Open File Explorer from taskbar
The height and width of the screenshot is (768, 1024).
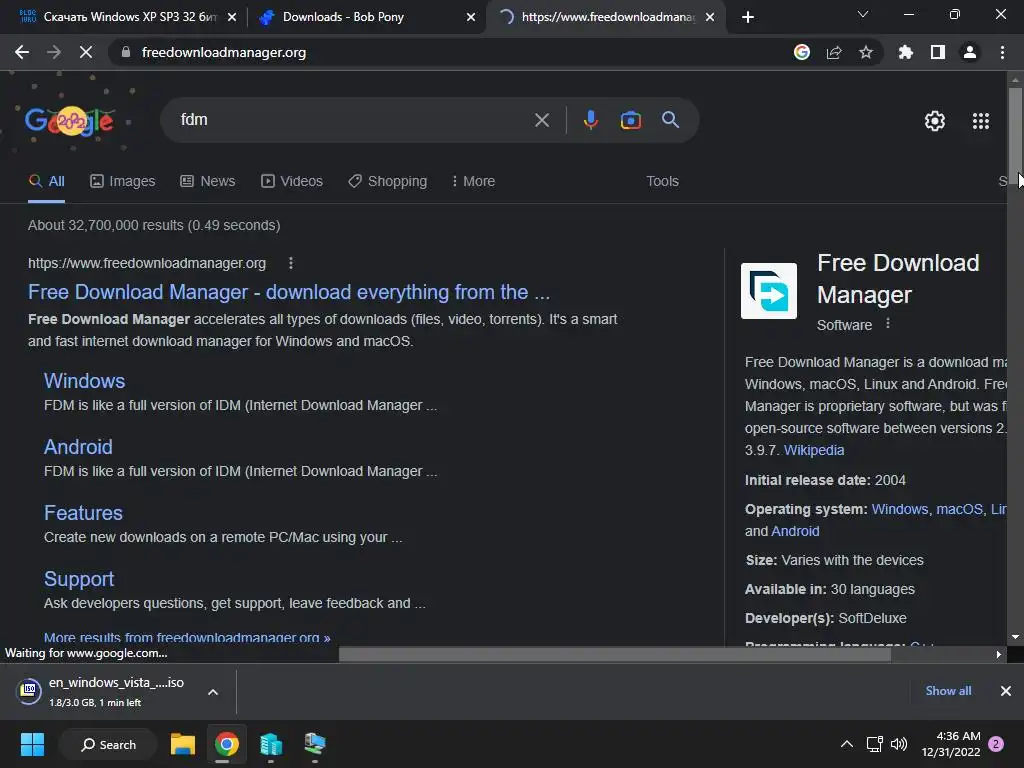pyautogui.click(x=183, y=744)
